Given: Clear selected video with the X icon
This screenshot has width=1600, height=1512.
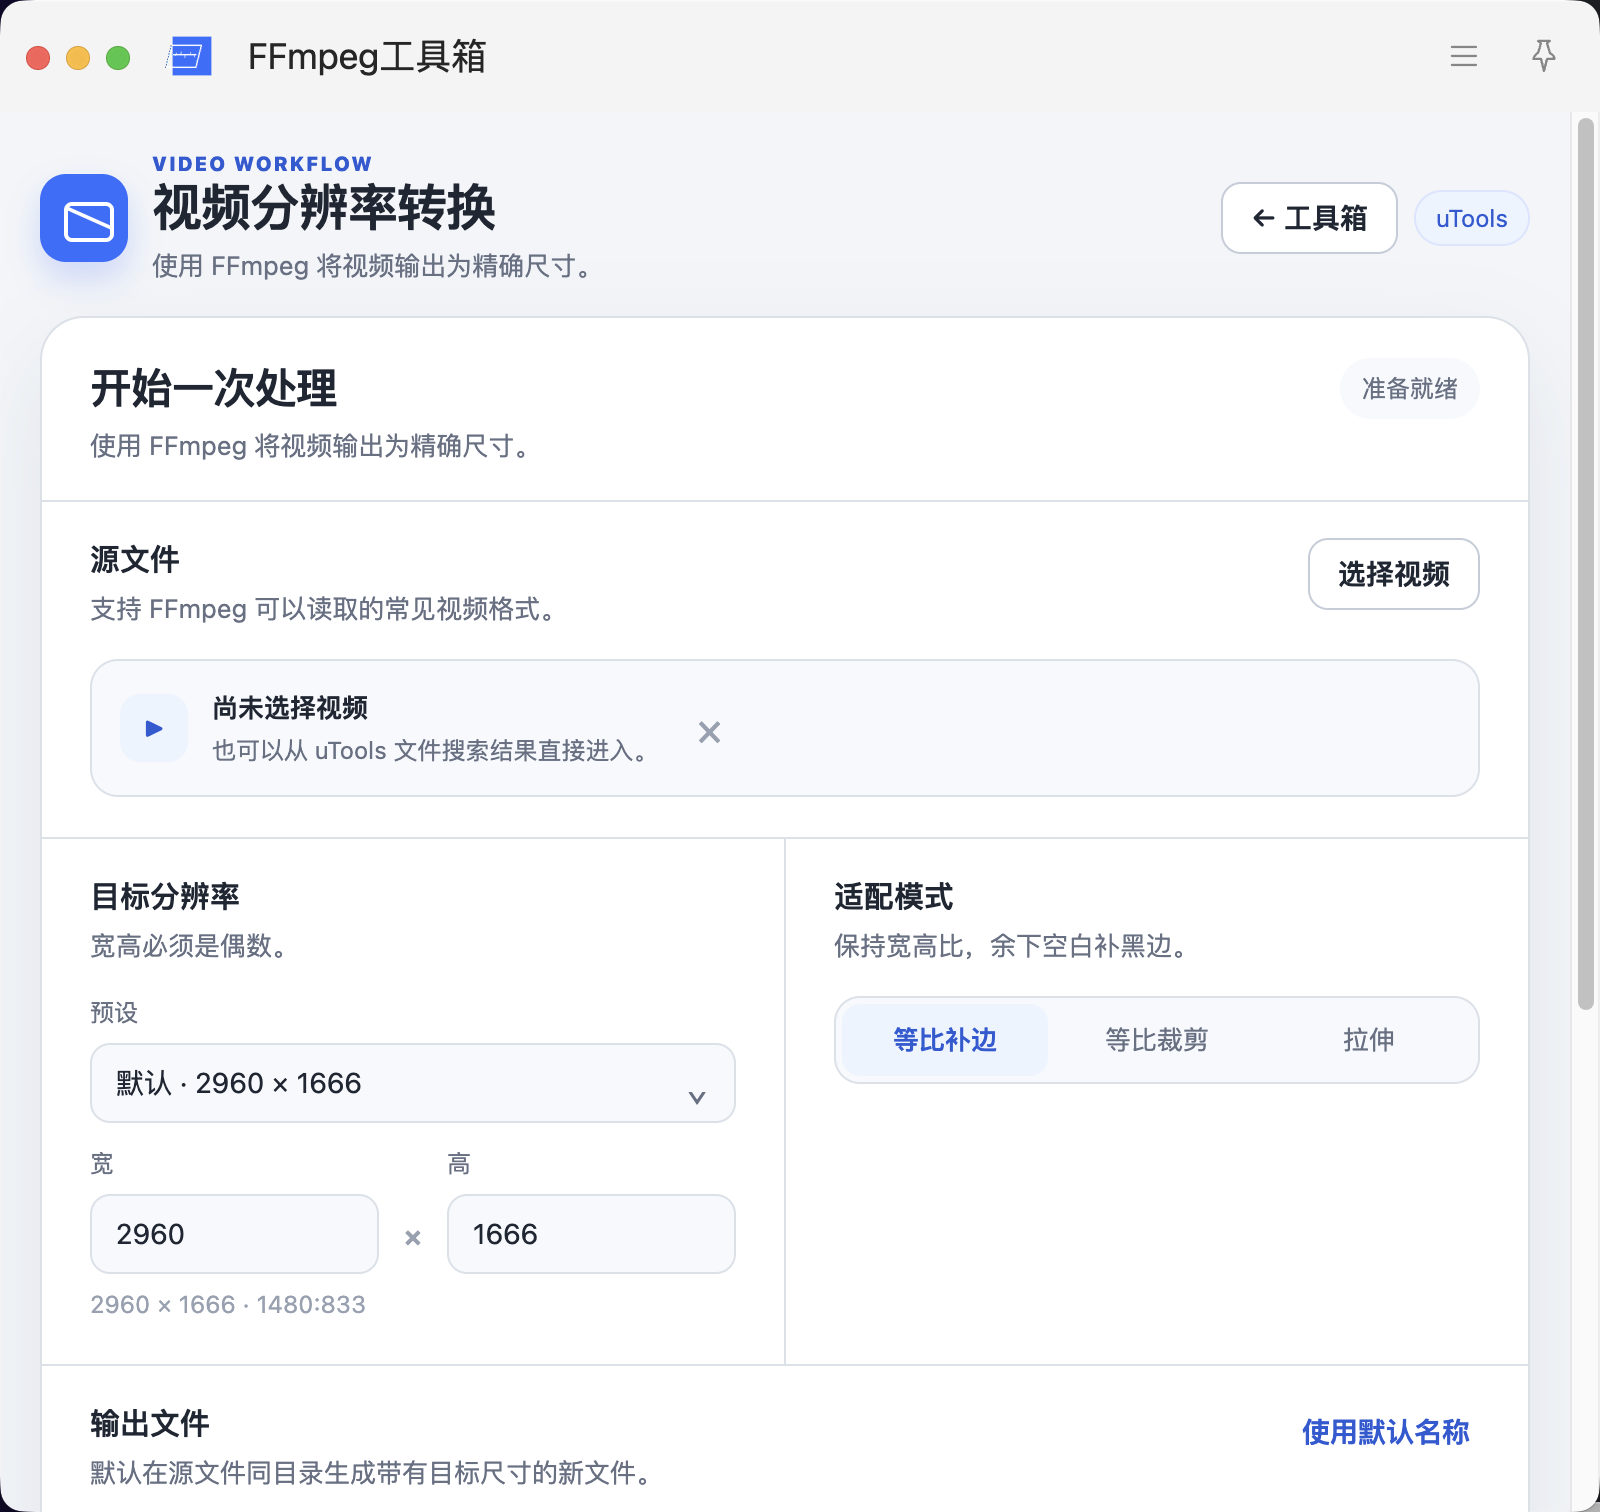Looking at the screenshot, I should pyautogui.click(x=709, y=732).
